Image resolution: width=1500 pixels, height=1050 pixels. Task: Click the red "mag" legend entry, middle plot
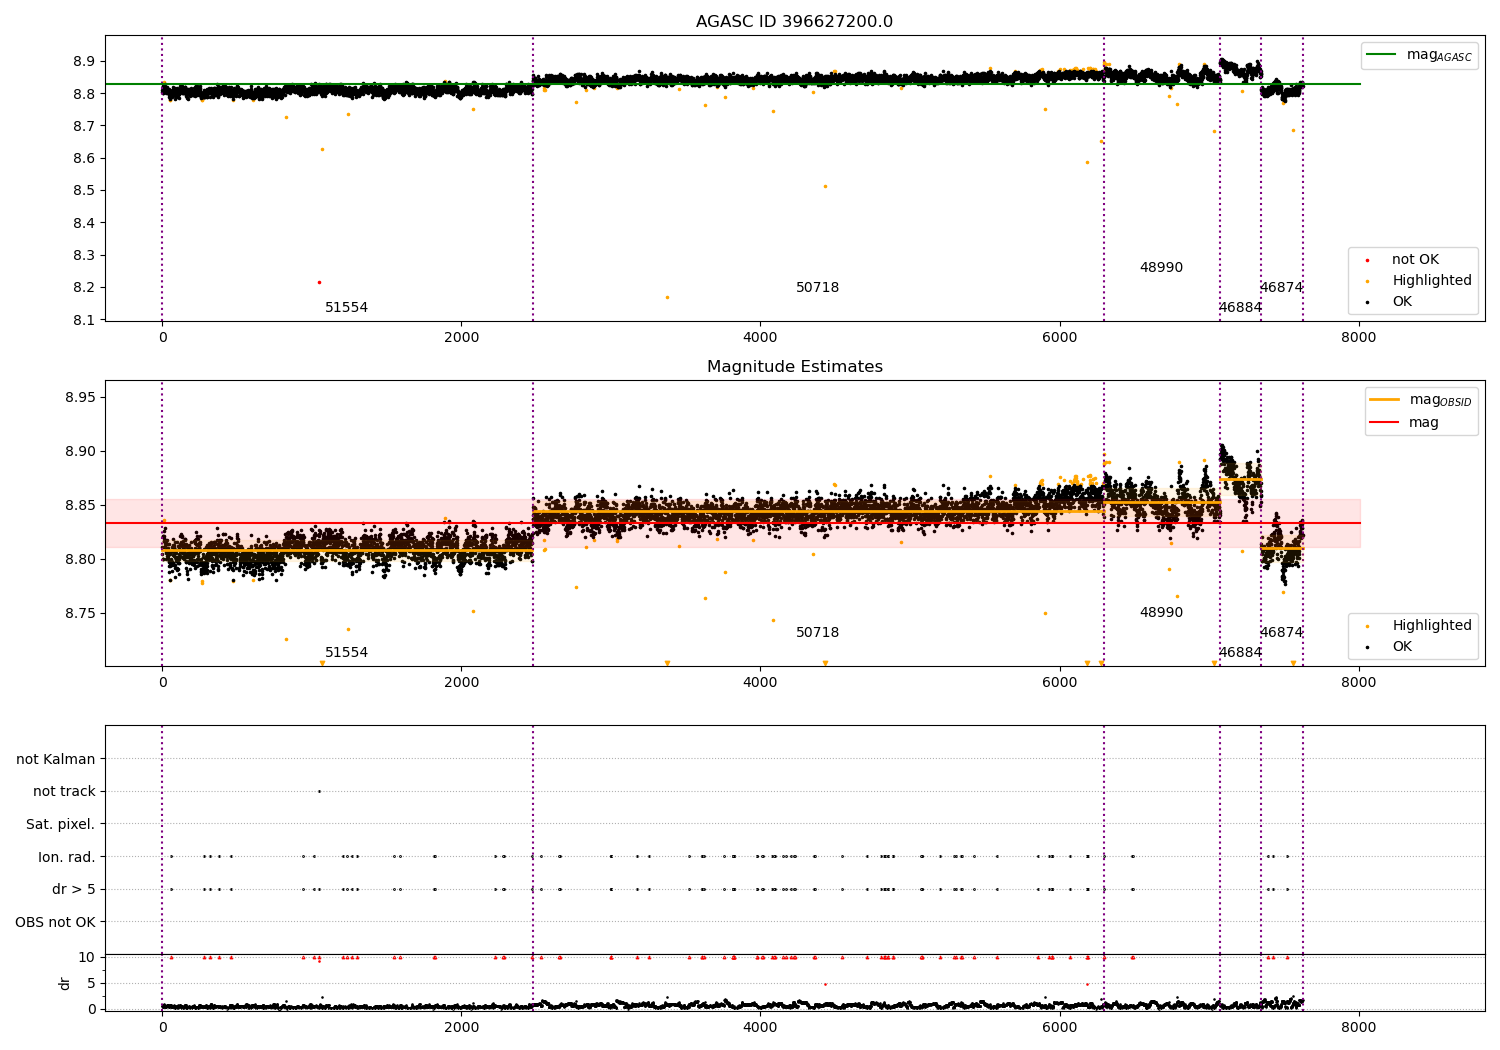tap(1404, 423)
